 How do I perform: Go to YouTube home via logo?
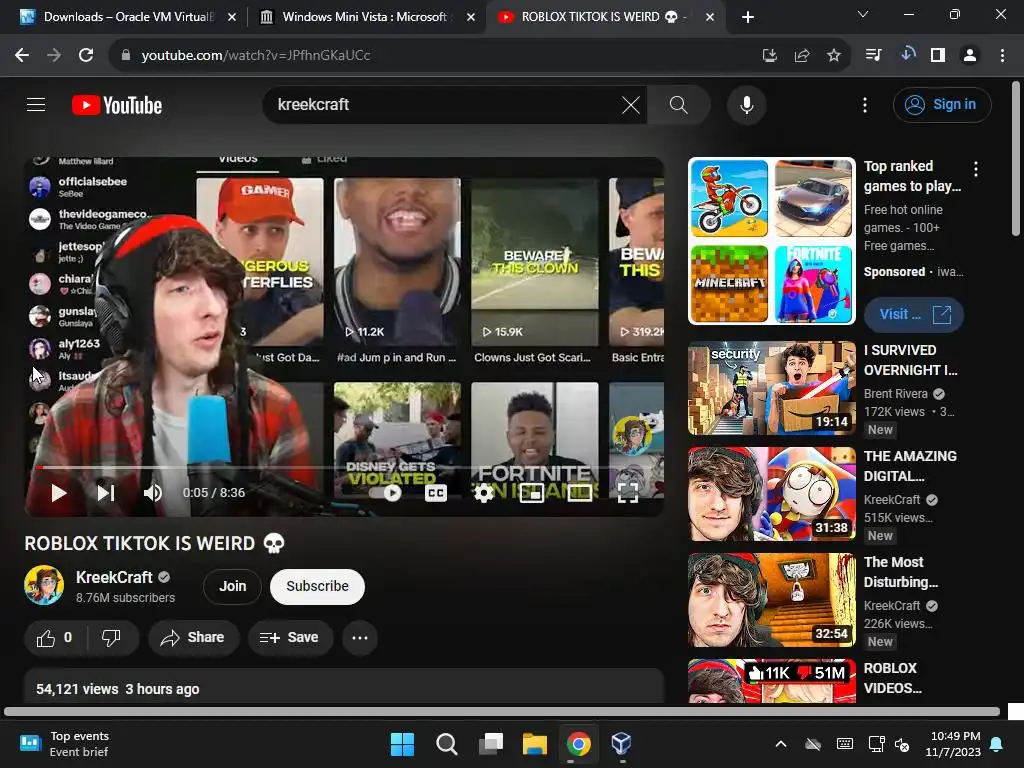click(x=117, y=105)
